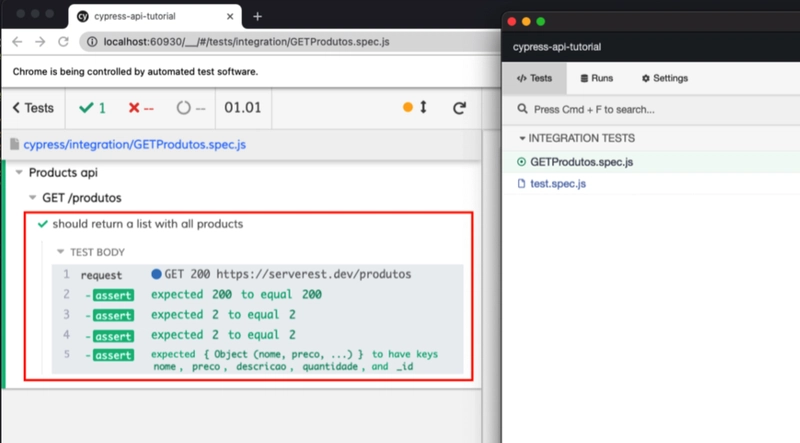Click the cypress-api-tutorial project title
The width and height of the screenshot is (800, 443).
pos(557,47)
